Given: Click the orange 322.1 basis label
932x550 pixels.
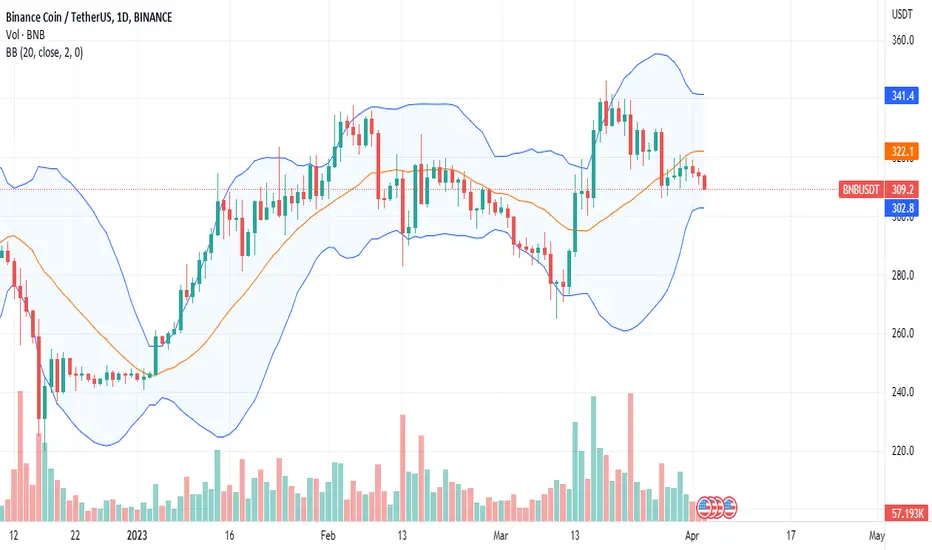Looking at the screenshot, I should tap(902, 151).
